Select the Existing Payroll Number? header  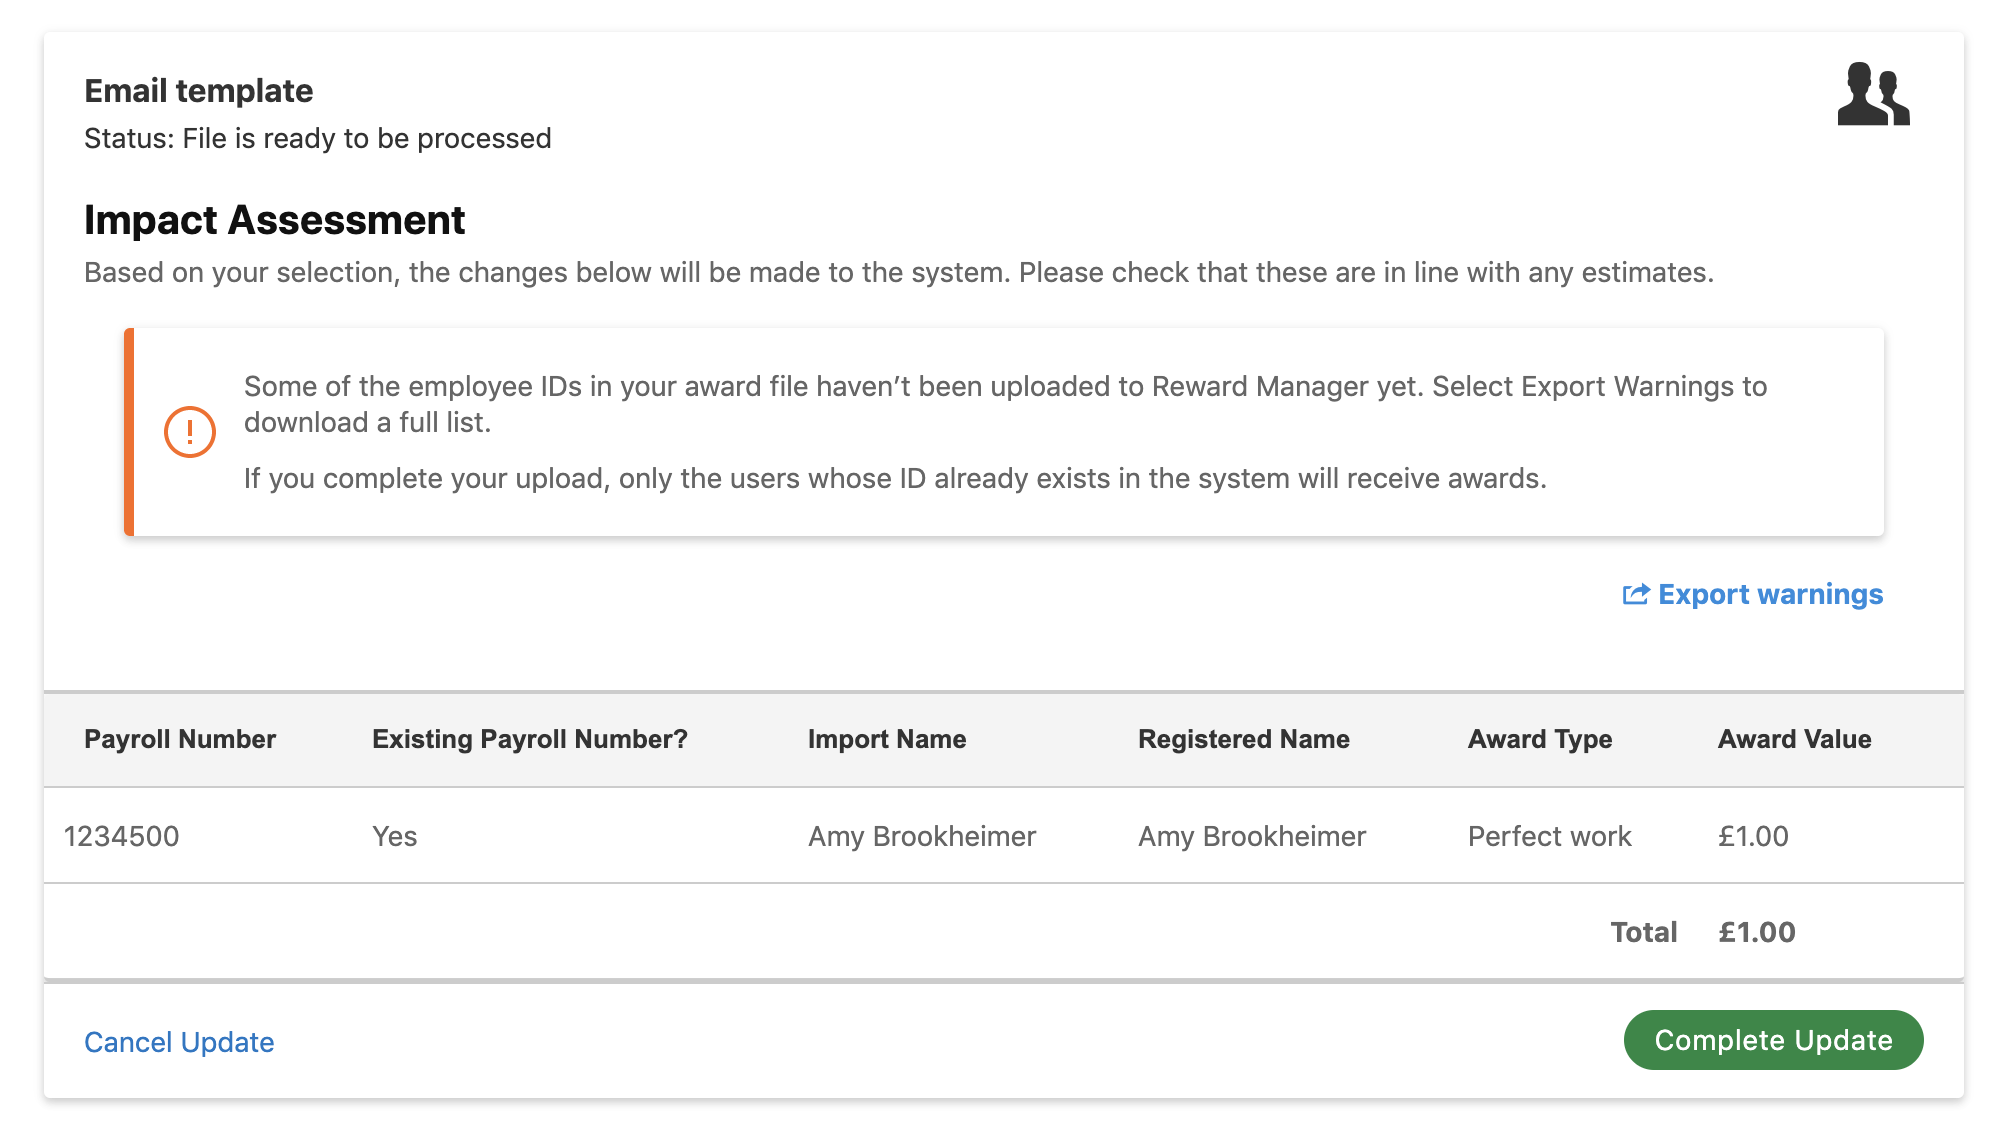click(530, 739)
